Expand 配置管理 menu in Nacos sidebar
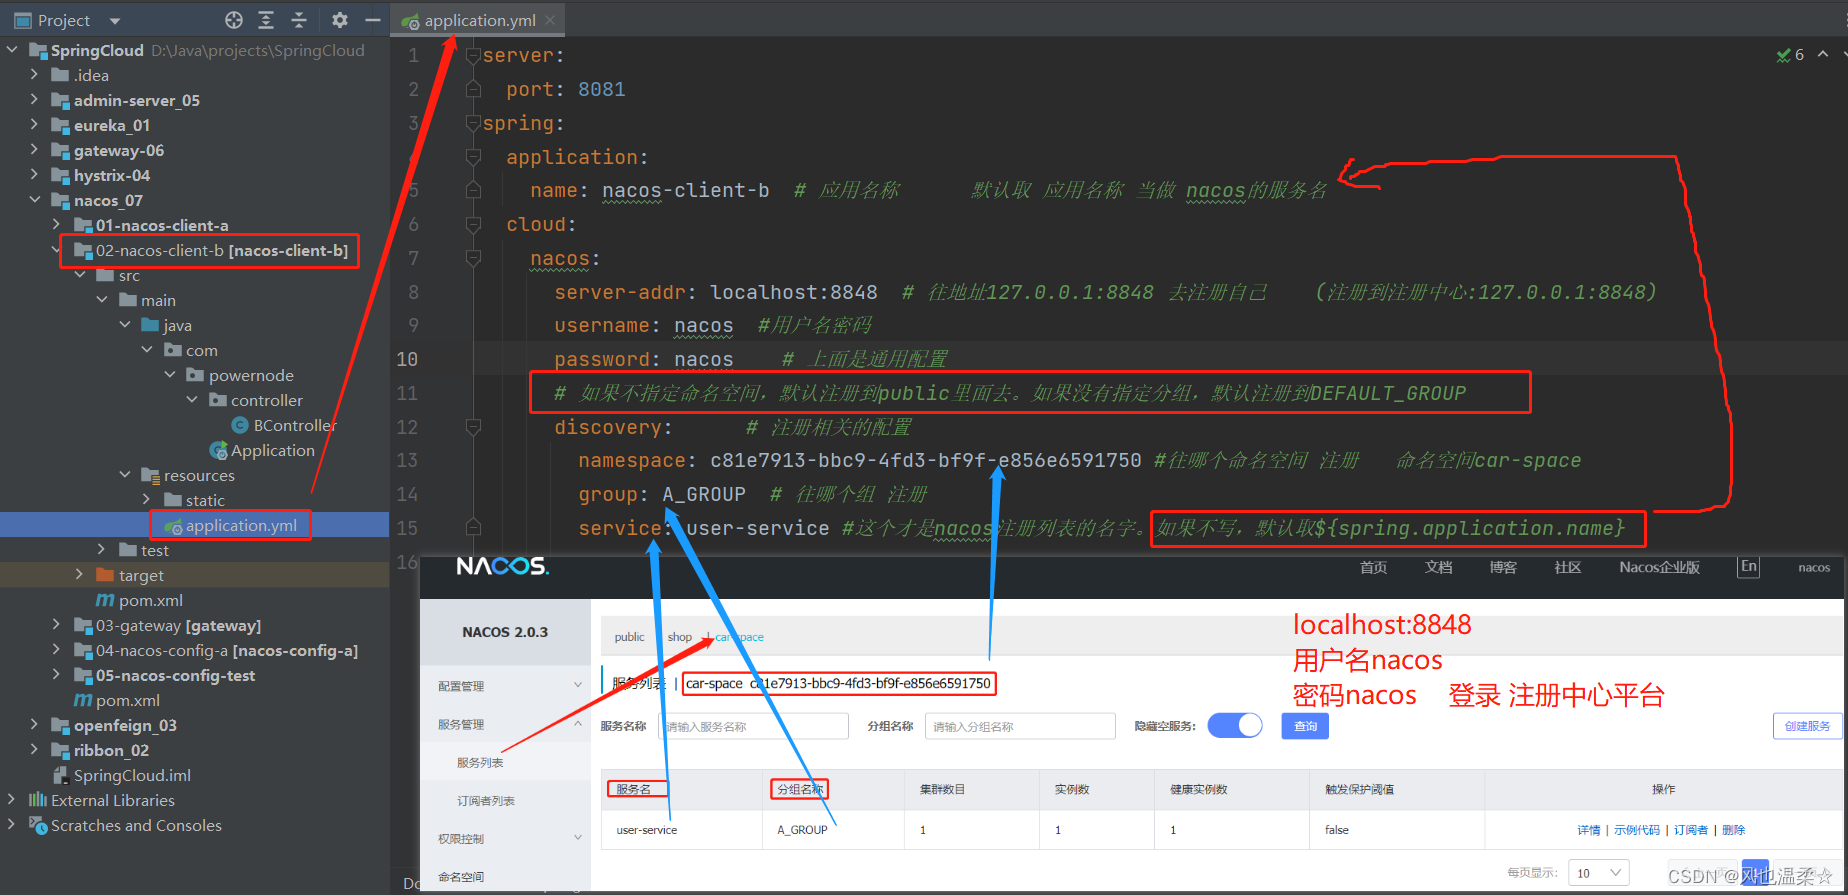This screenshot has width=1848, height=895. click(505, 686)
